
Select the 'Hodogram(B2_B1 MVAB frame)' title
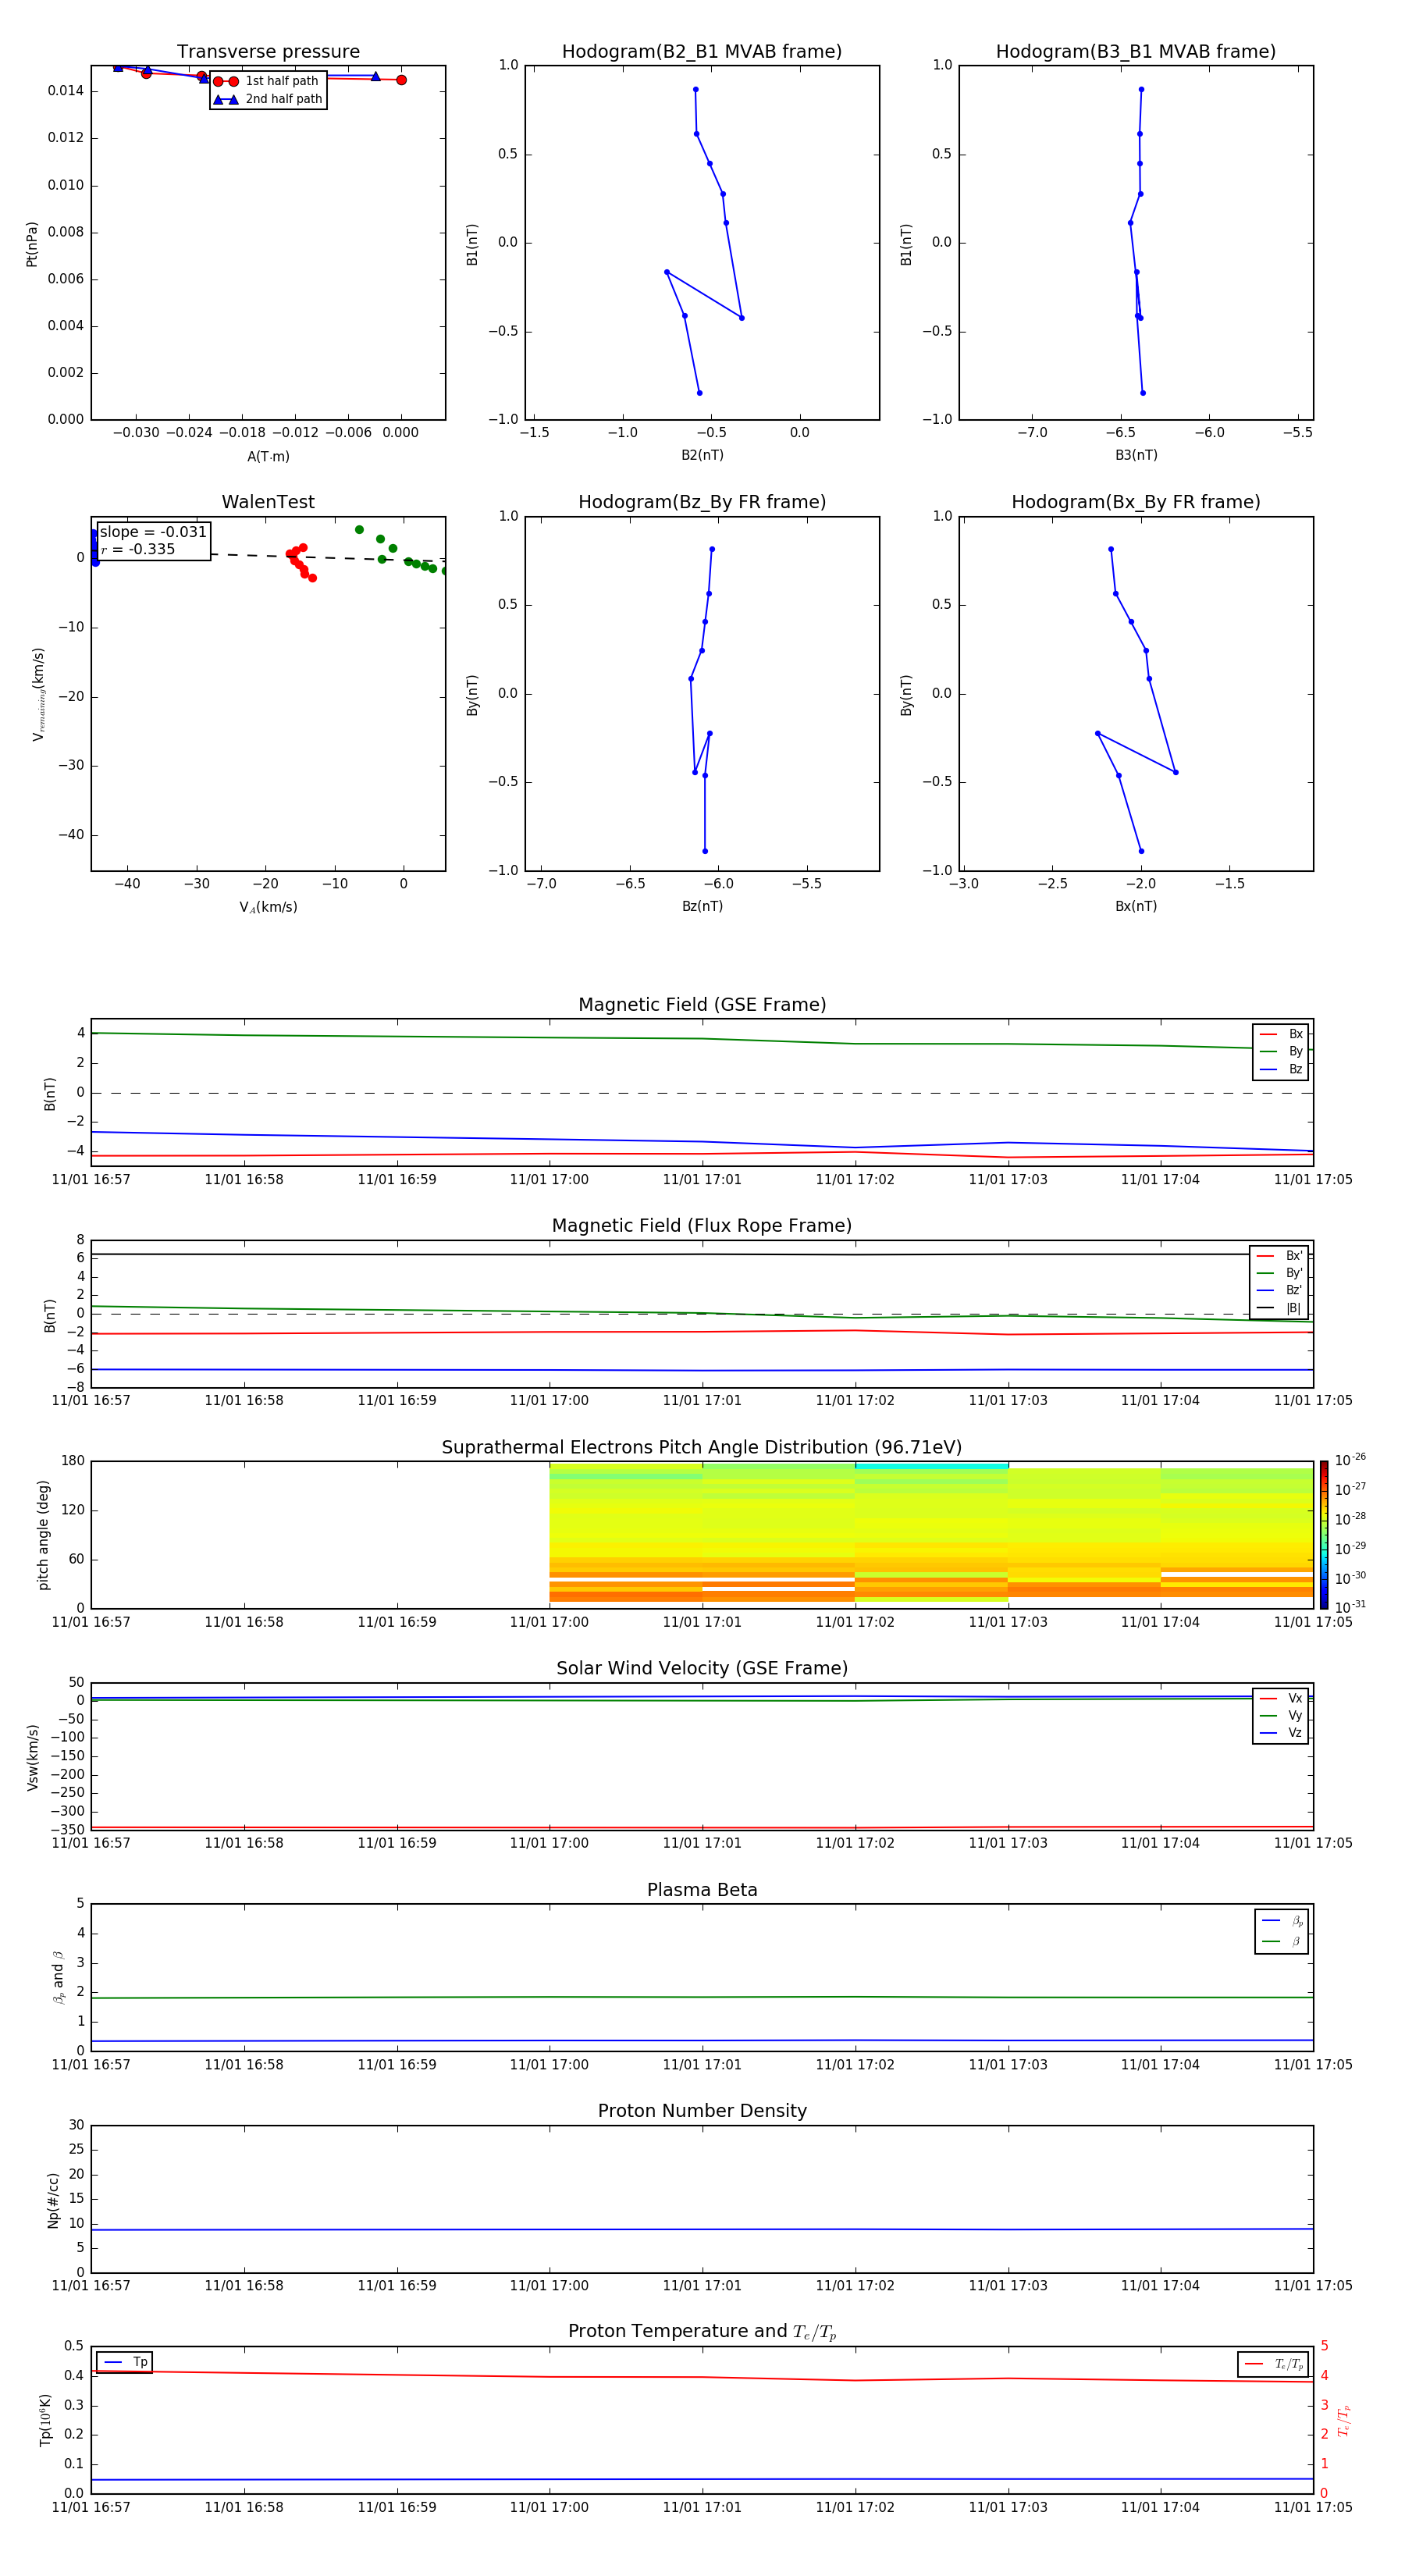coord(702,52)
